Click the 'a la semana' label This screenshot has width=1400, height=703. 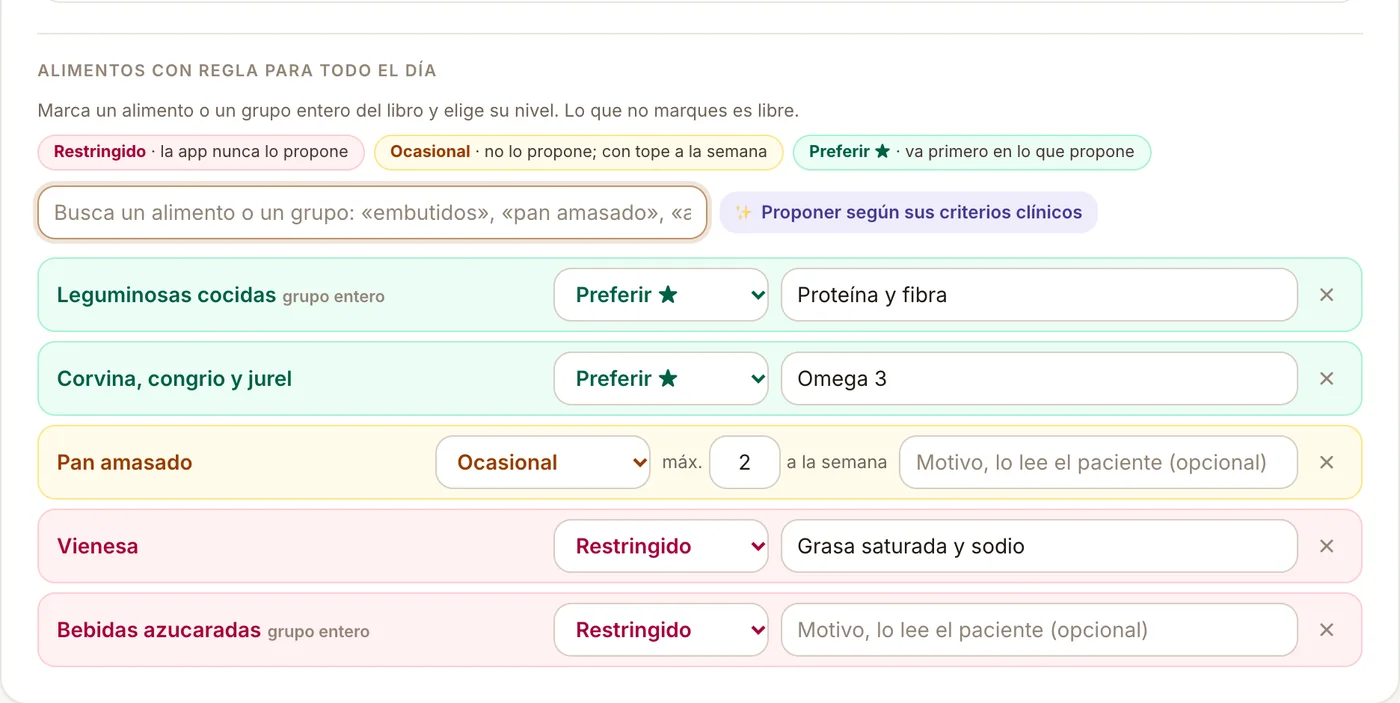point(837,463)
